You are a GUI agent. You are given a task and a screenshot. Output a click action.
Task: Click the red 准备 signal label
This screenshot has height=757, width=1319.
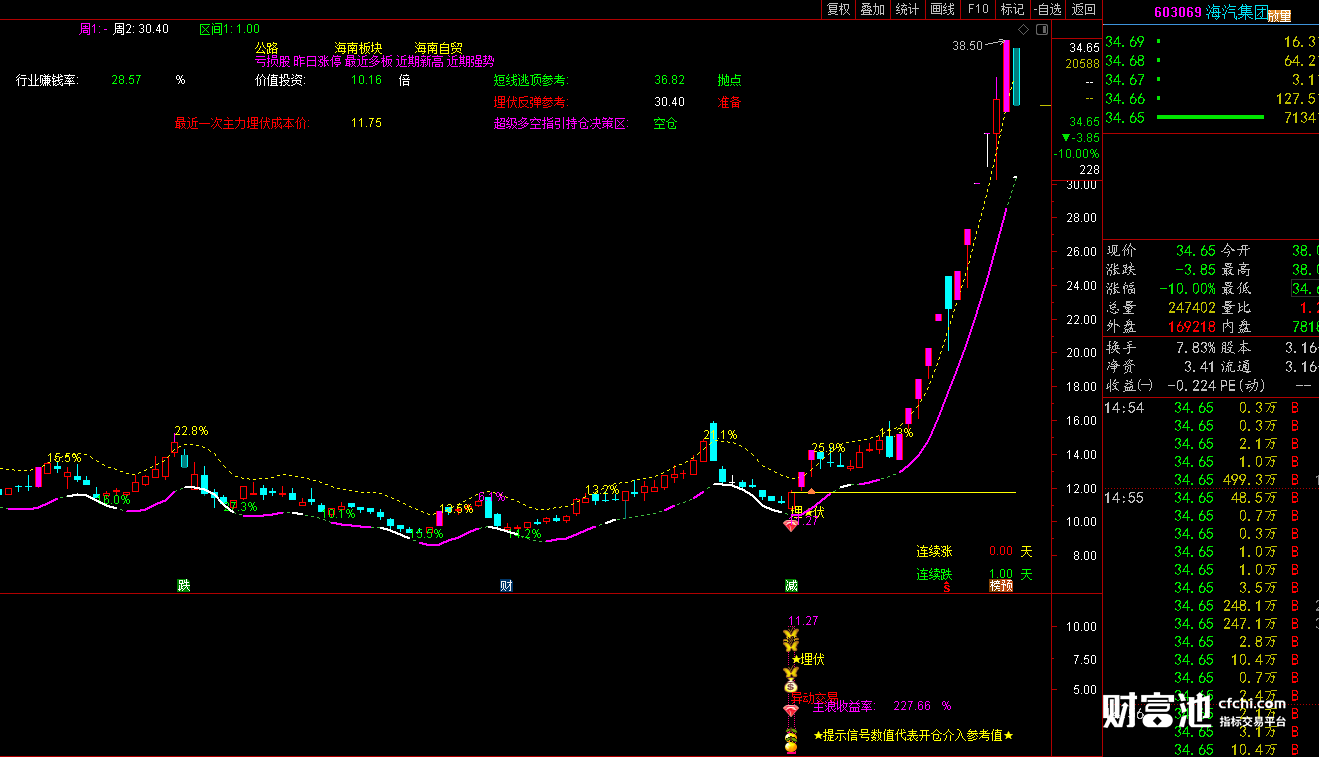[x=729, y=101]
